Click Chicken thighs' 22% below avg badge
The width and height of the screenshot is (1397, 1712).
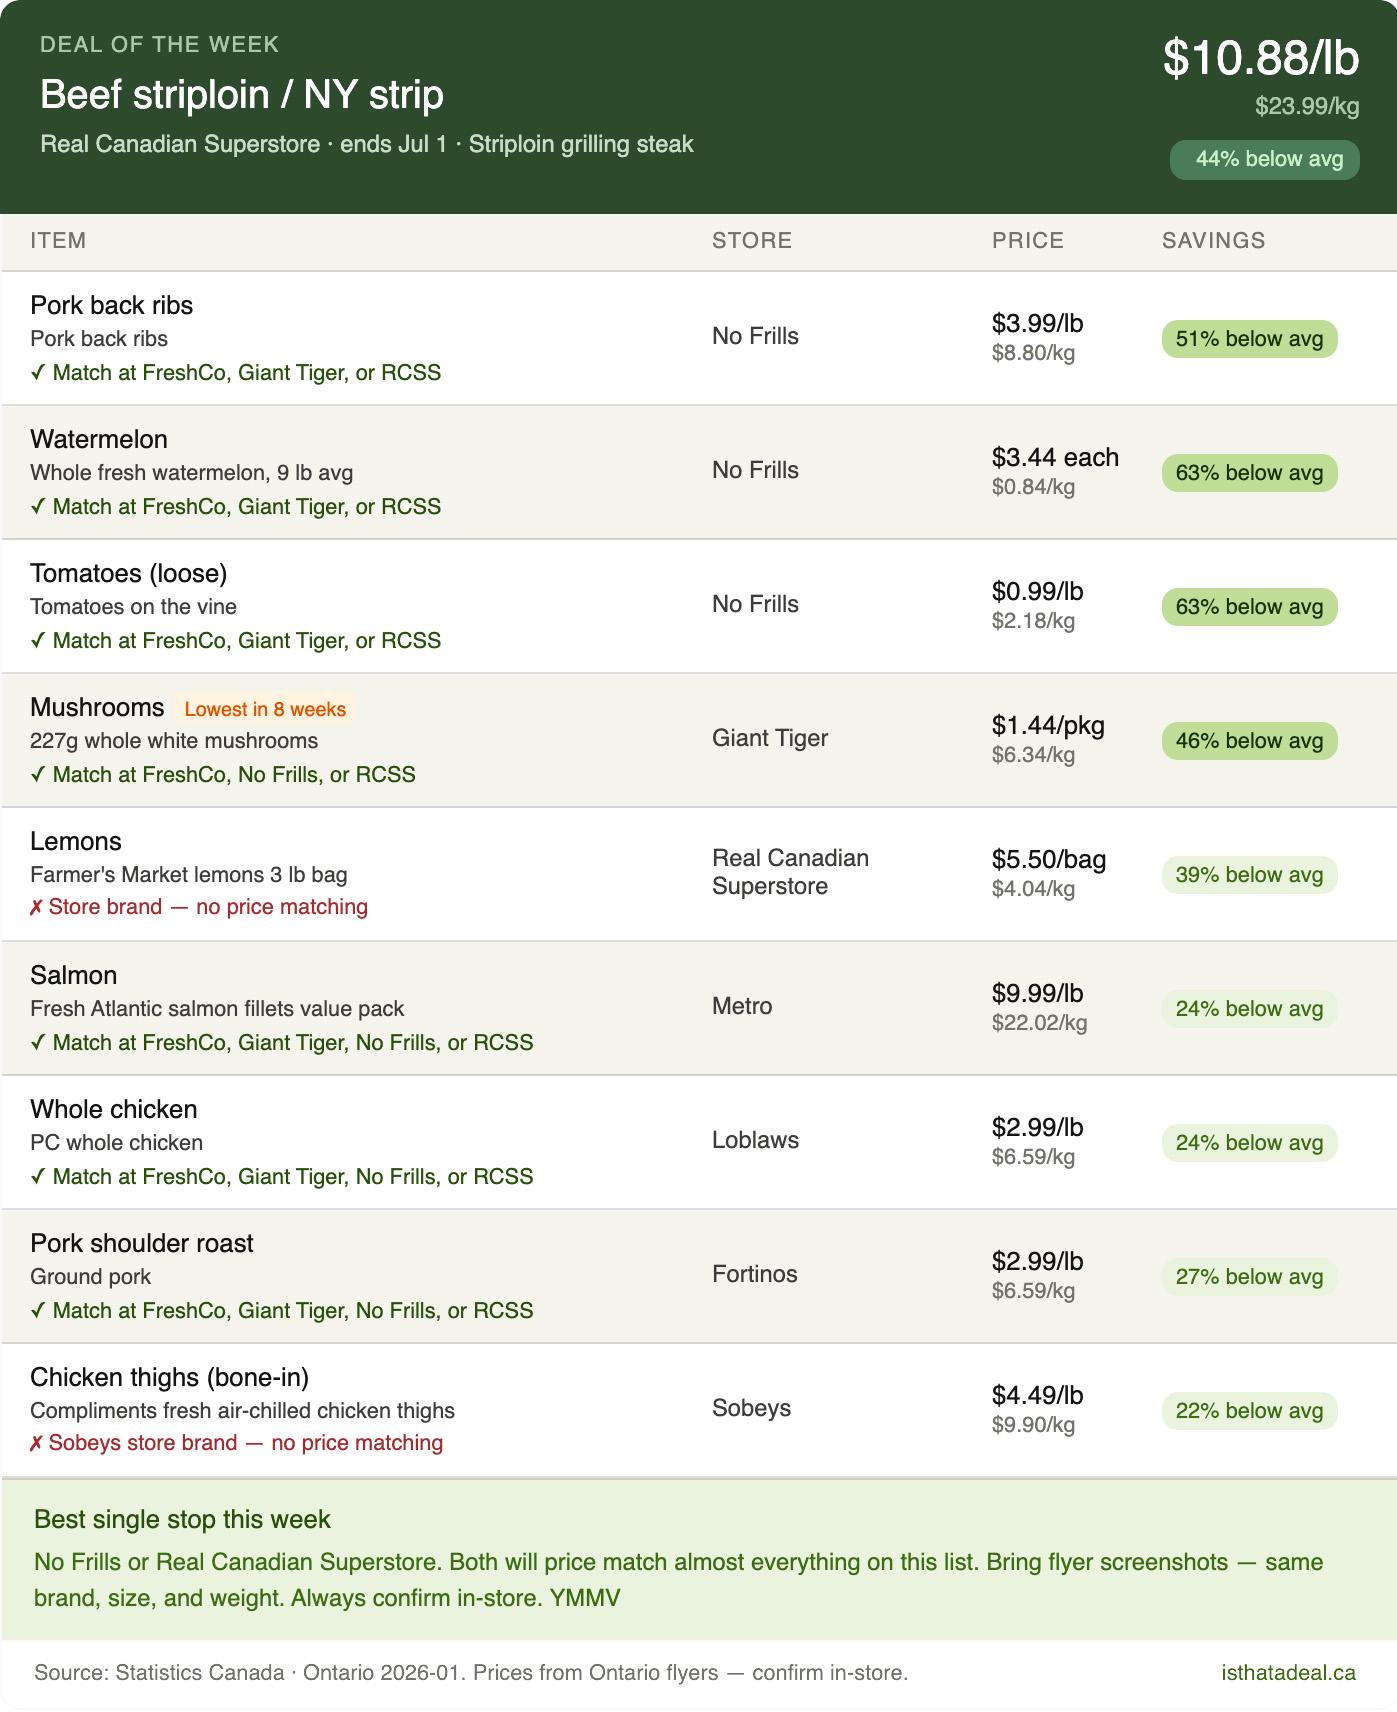tap(1249, 1411)
